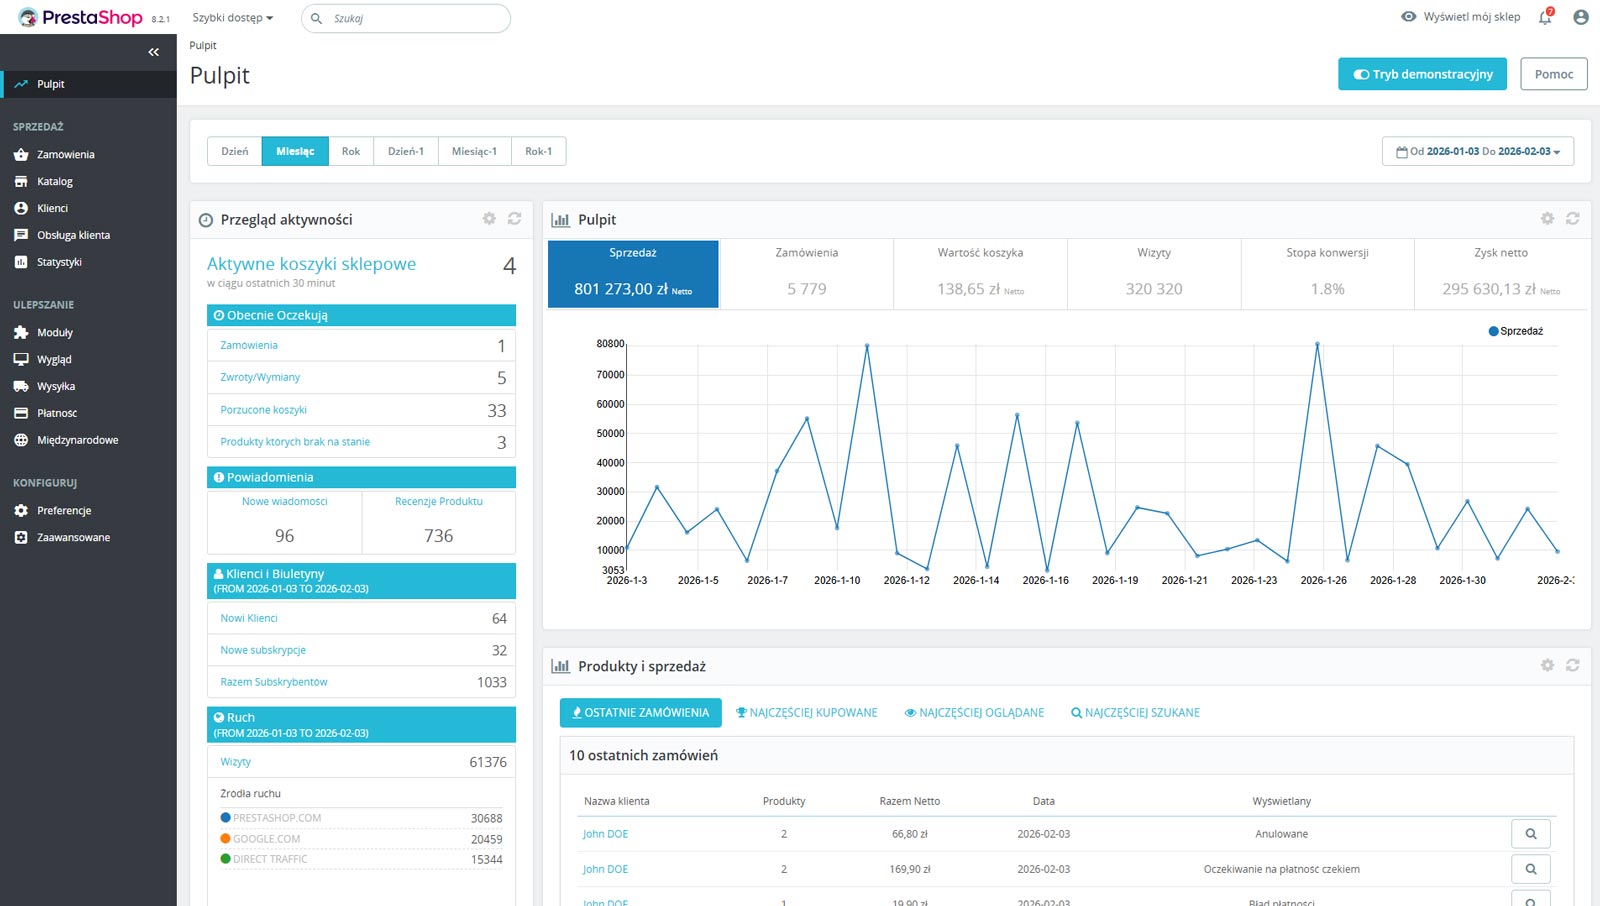1600x906 pixels.
Task: Open Porzucone koszyki link
Action: coord(264,410)
